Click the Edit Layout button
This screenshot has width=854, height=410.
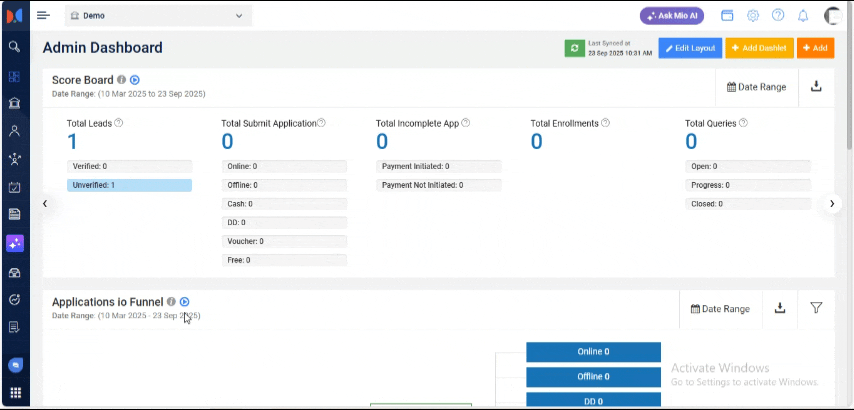(690, 48)
